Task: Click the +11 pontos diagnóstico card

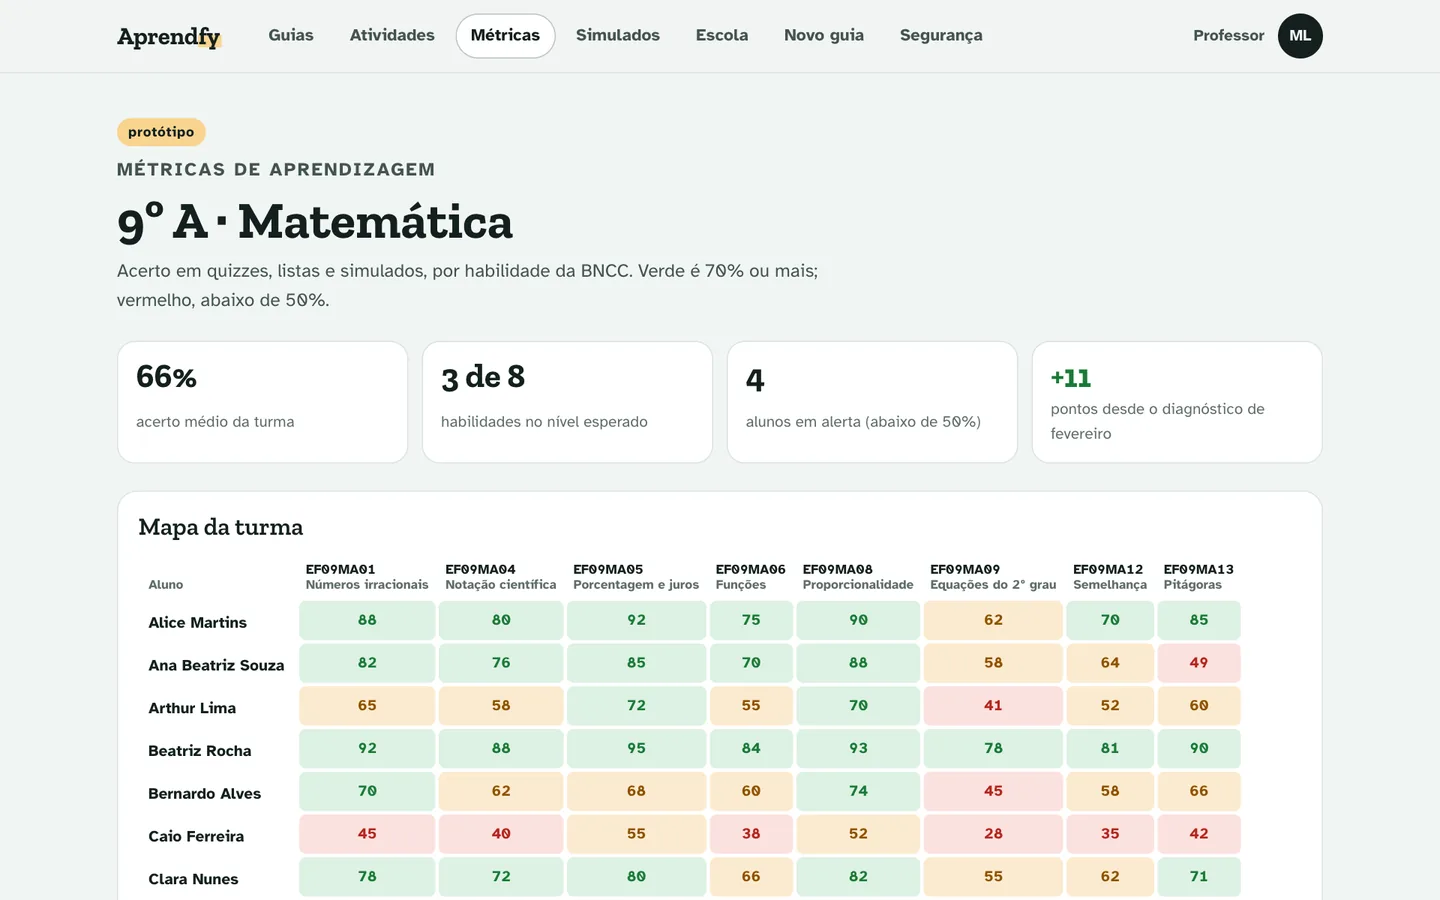Action: coord(1177,402)
